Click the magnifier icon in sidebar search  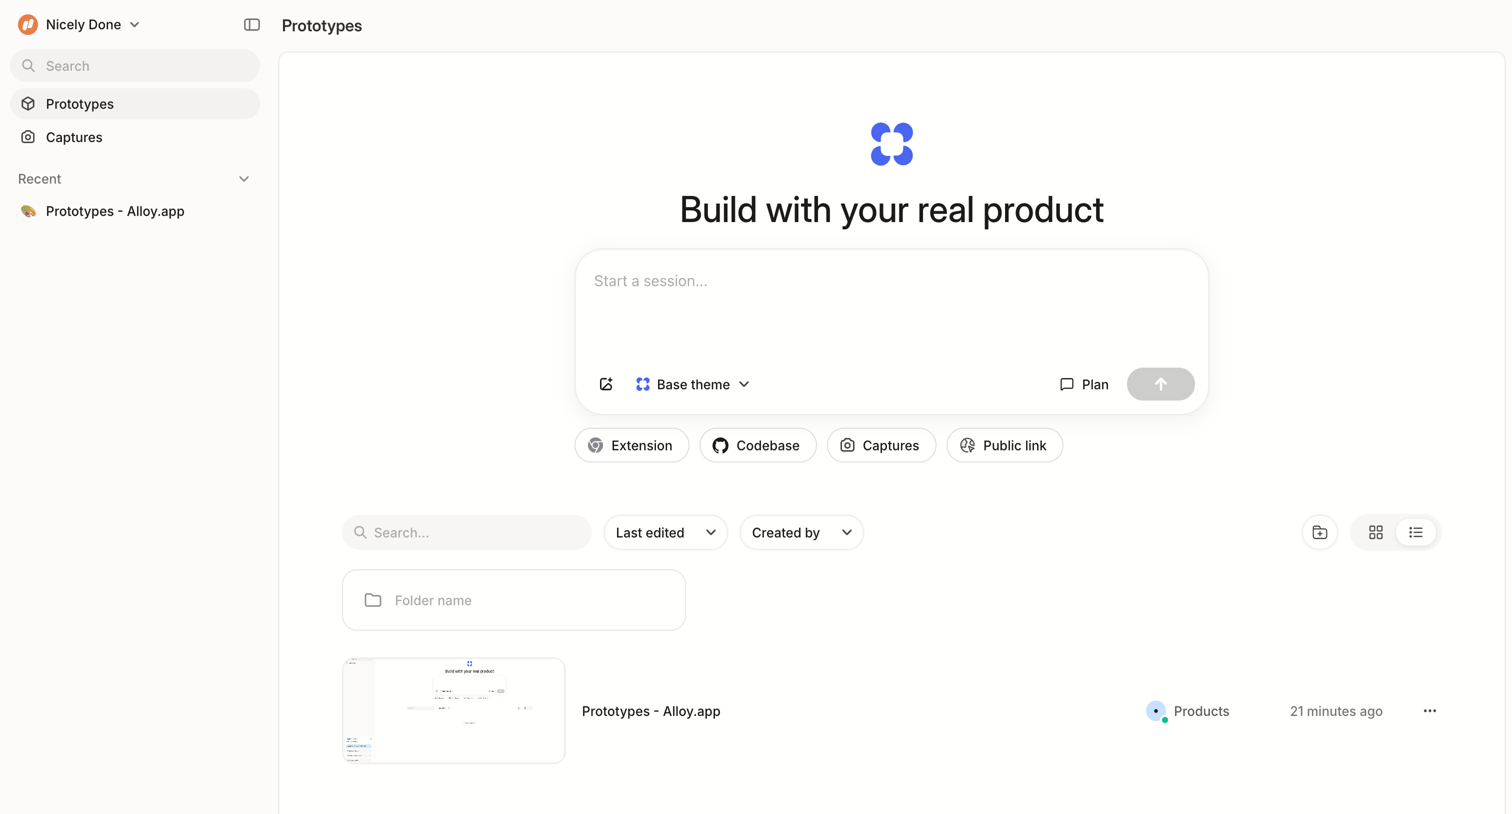coord(29,66)
